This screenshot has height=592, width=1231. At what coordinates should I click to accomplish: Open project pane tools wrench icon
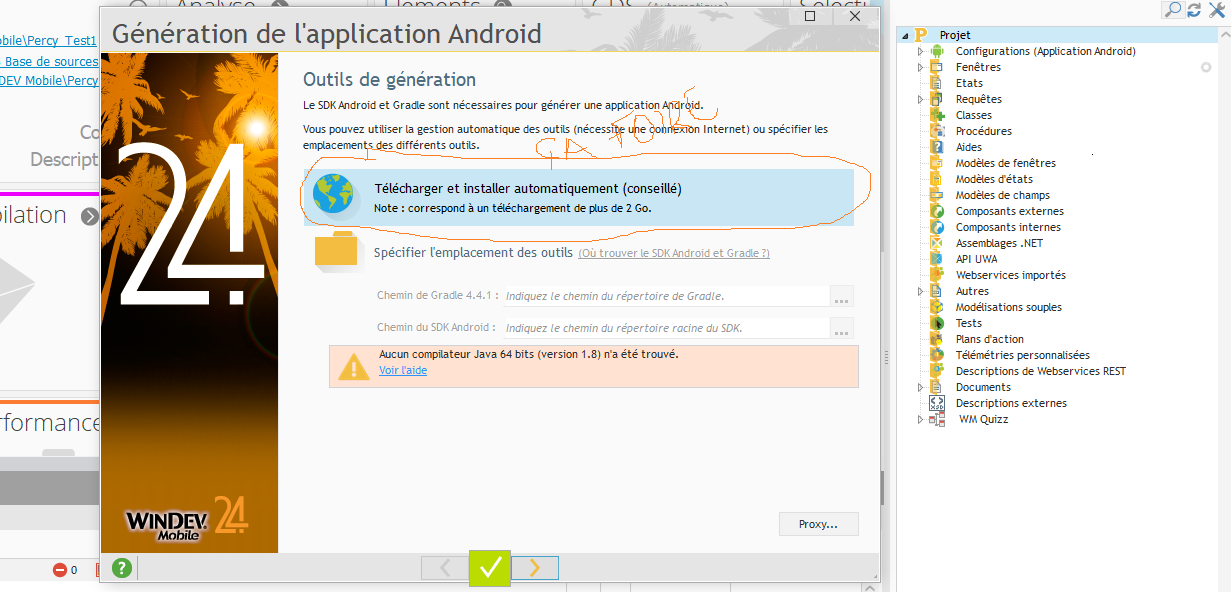point(1217,10)
